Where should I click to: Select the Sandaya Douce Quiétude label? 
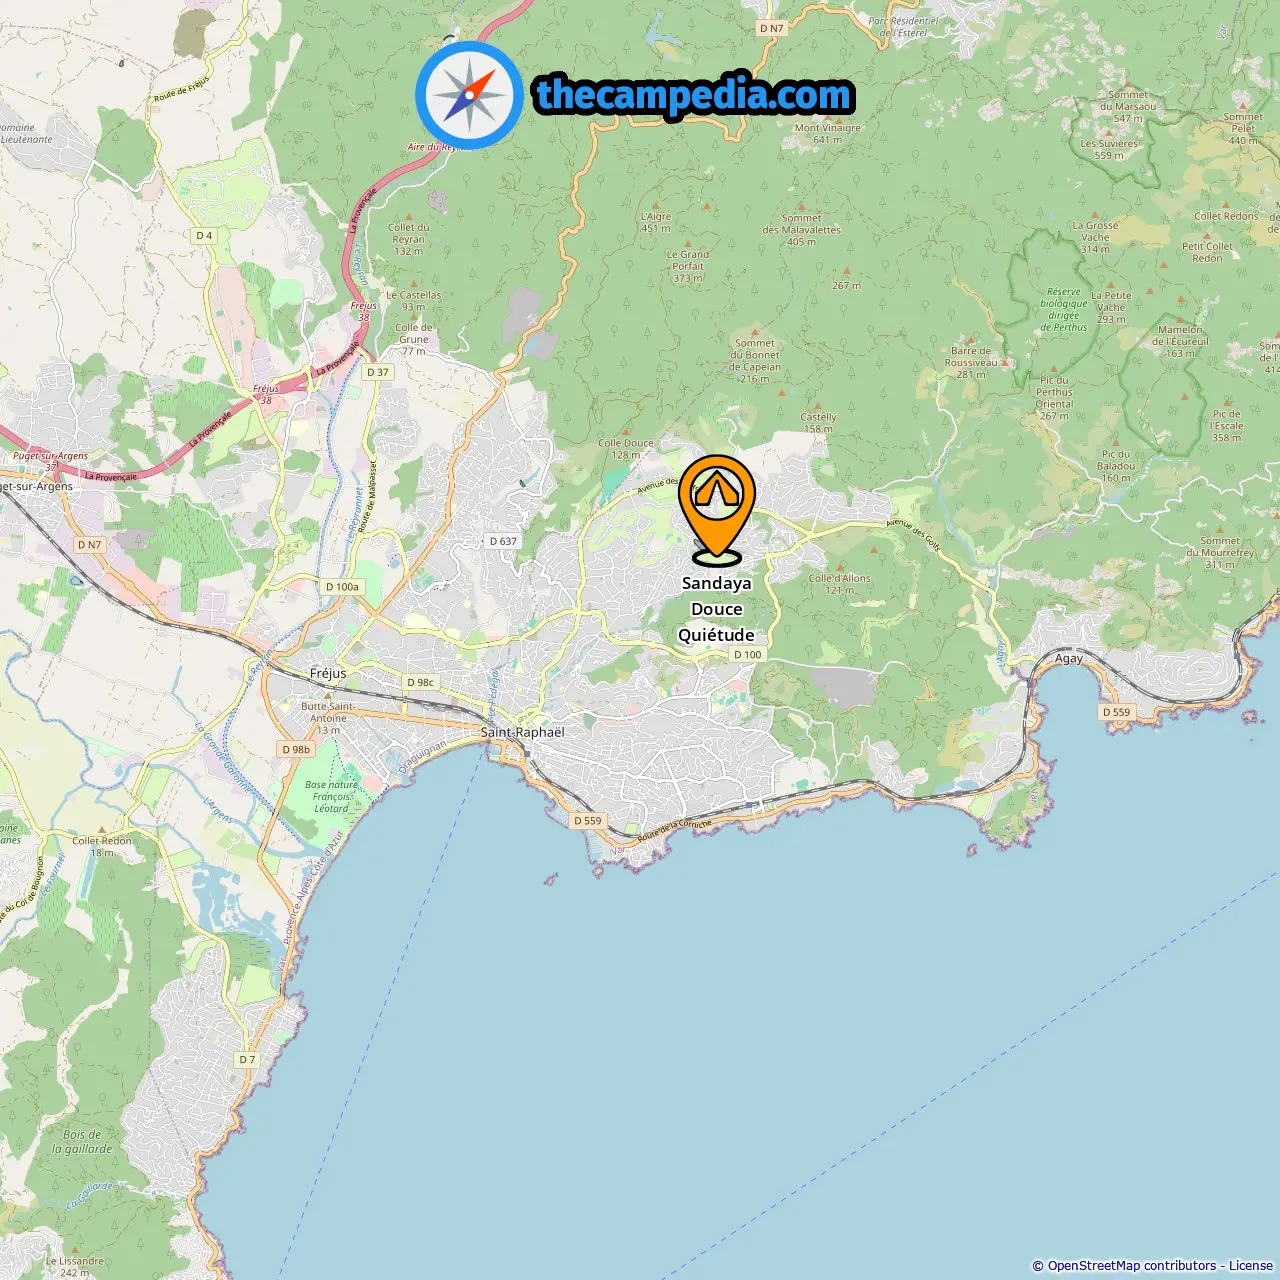click(716, 609)
